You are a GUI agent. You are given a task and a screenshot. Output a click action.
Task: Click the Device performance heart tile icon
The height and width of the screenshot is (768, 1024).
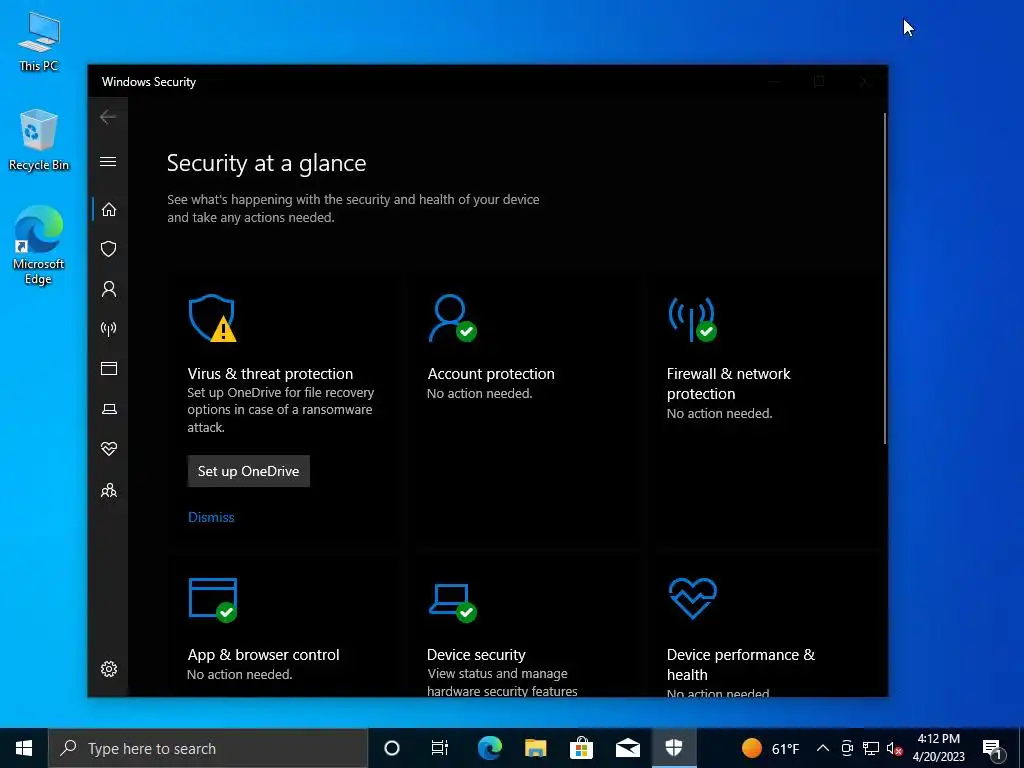tap(692, 598)
